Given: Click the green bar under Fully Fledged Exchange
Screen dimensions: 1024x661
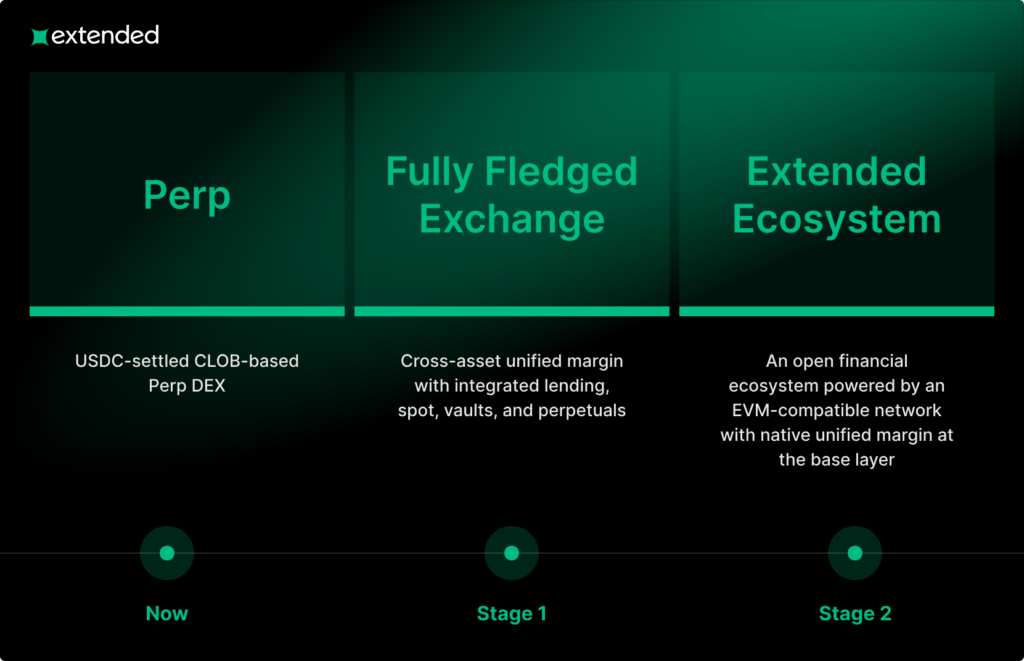Looking at the screenshot, I should 512,311.
